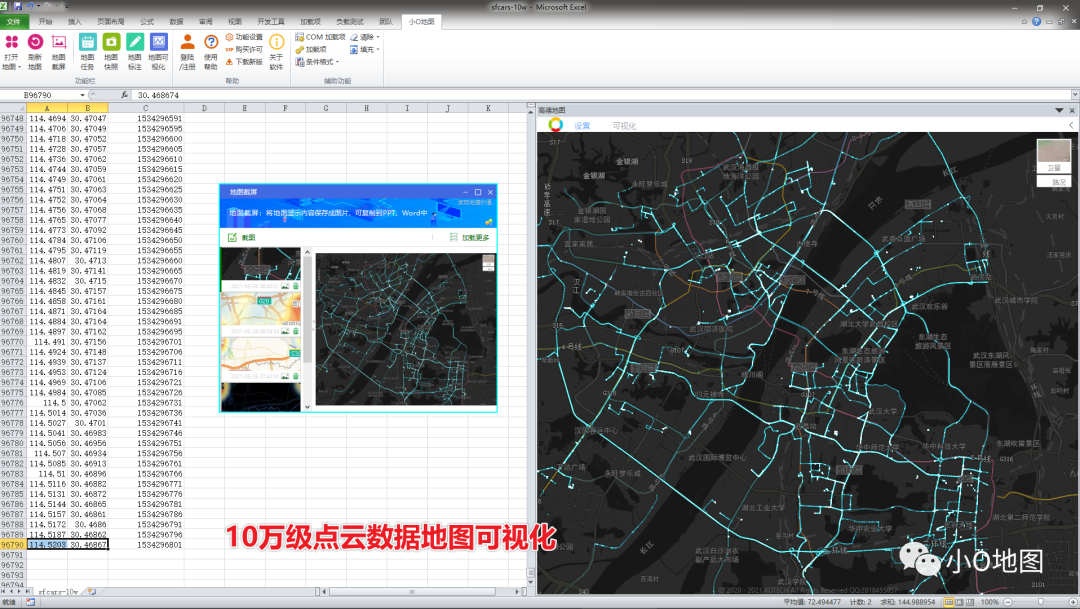The width and height of the screenshot is (1080, 609).
Task: Switch to Page Layout view in status bar
Action: (x=959, y=602)
